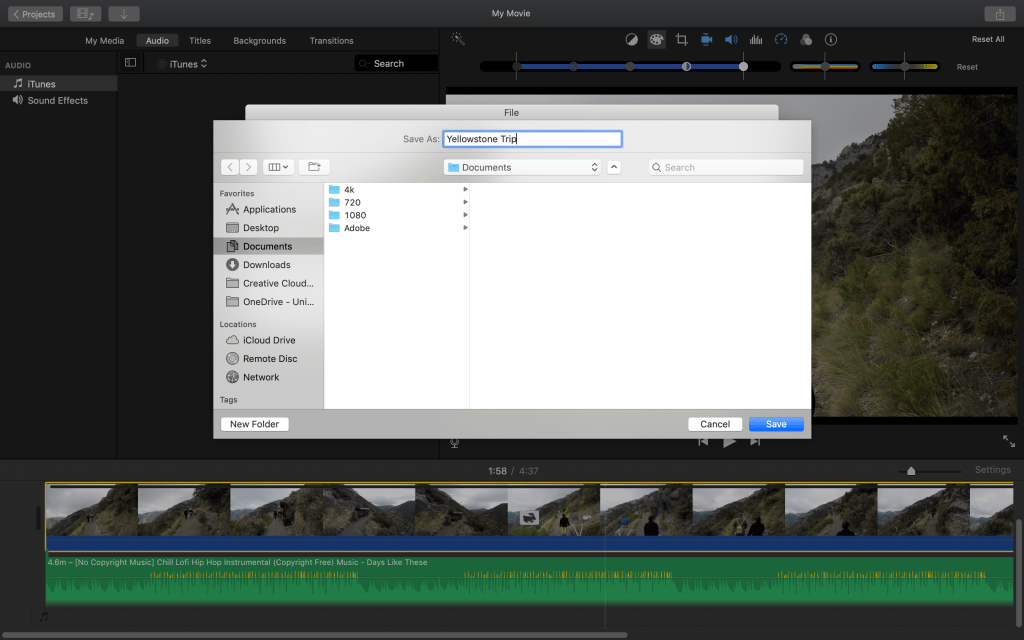The height and width of the screenshot is (640, 1024).
Task: Open the noise reduction equalizer icon
Action: pyautogui.click(x=756, y=40)
